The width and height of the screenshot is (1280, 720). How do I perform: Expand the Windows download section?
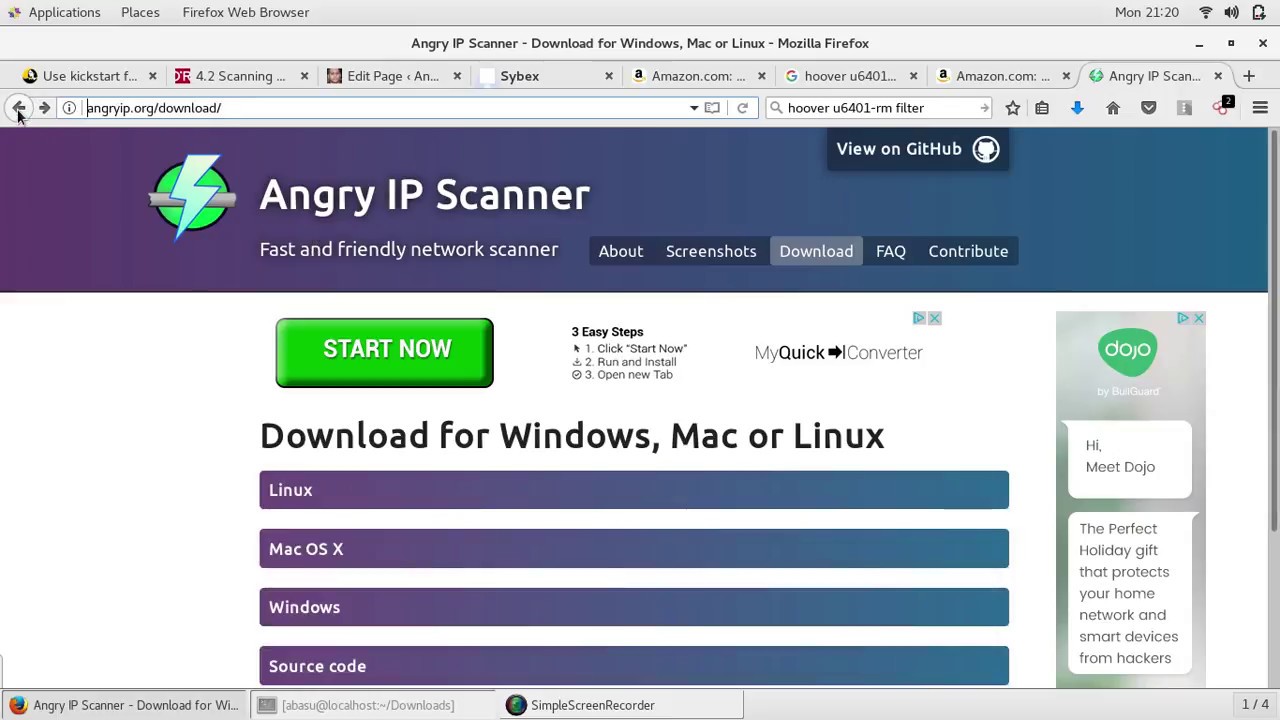pos(634,607)
